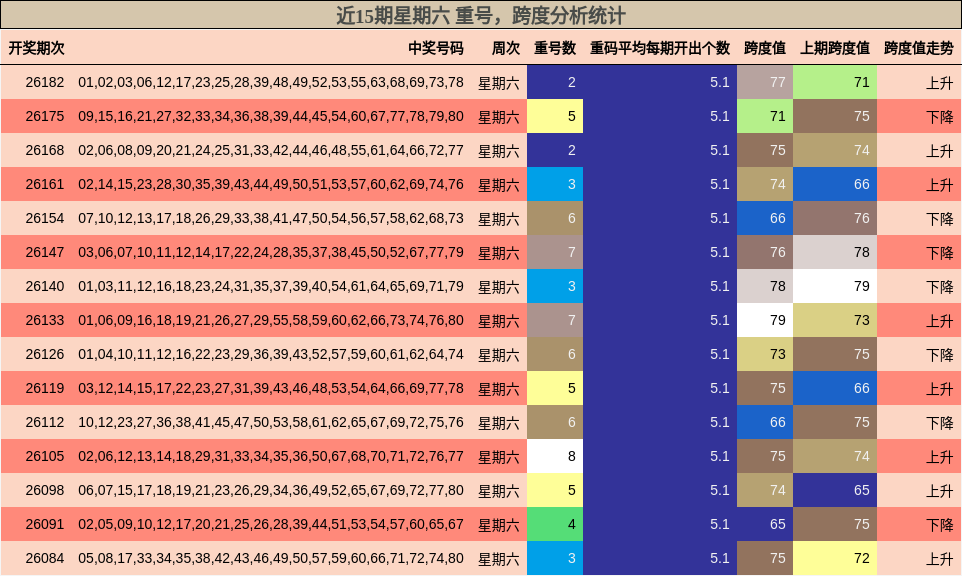Select issue number 26091
The image size is (962, 576).
click(x=45, y=524)
